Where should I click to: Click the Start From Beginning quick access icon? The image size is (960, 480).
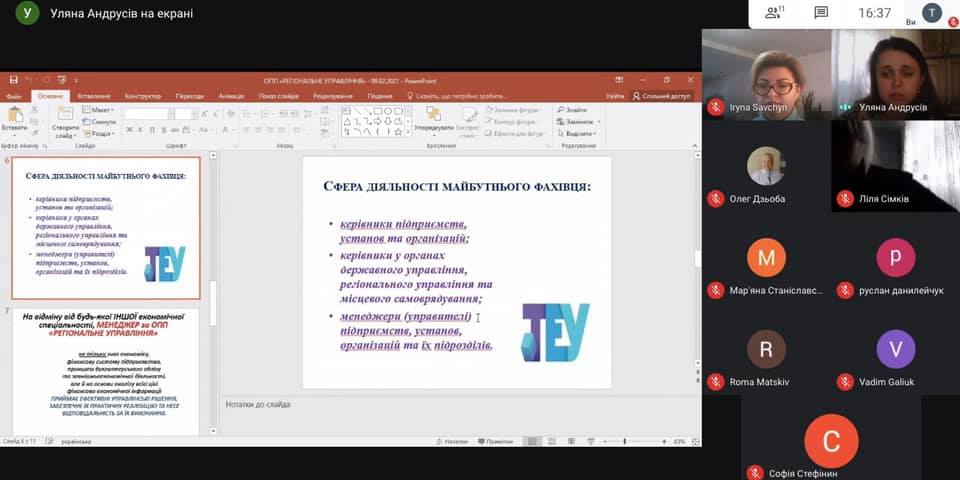(x=62, y=80)
